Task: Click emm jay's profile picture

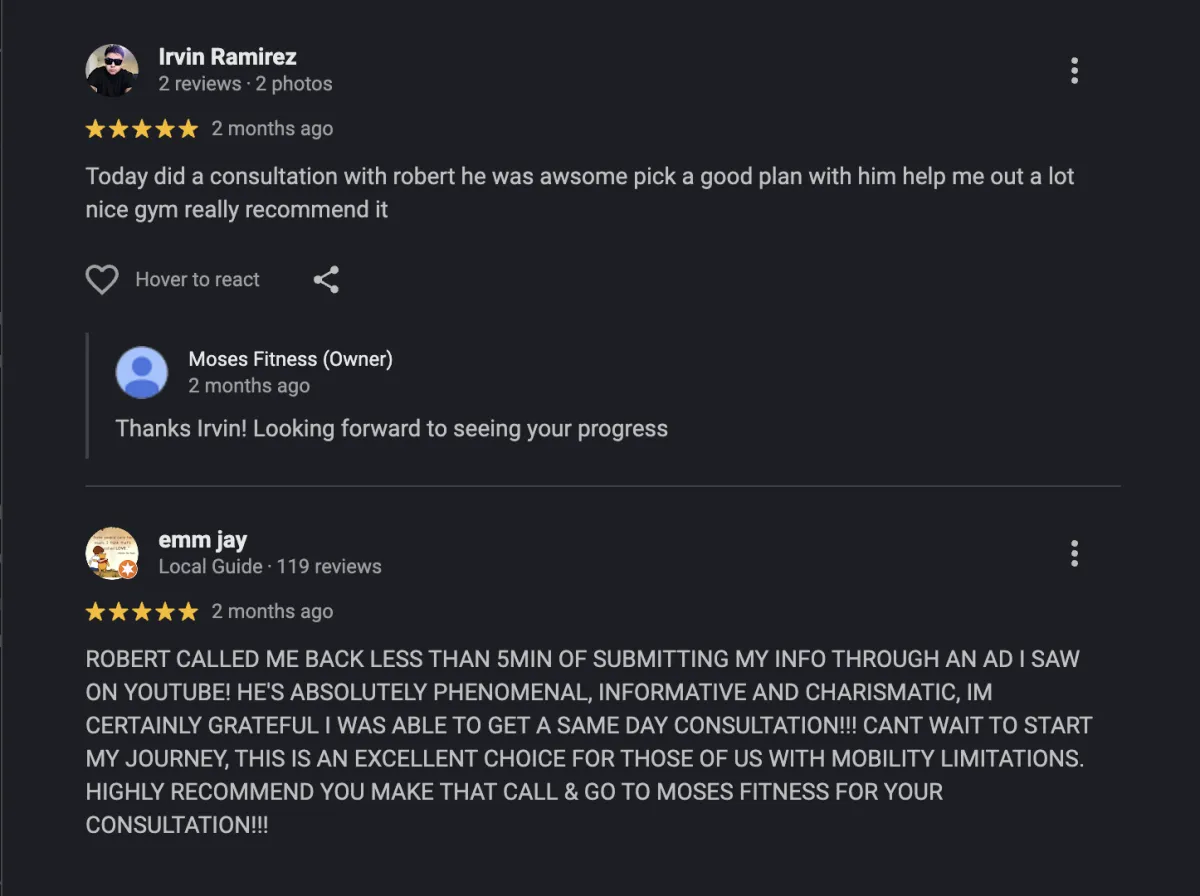Action: coord(110,551)
